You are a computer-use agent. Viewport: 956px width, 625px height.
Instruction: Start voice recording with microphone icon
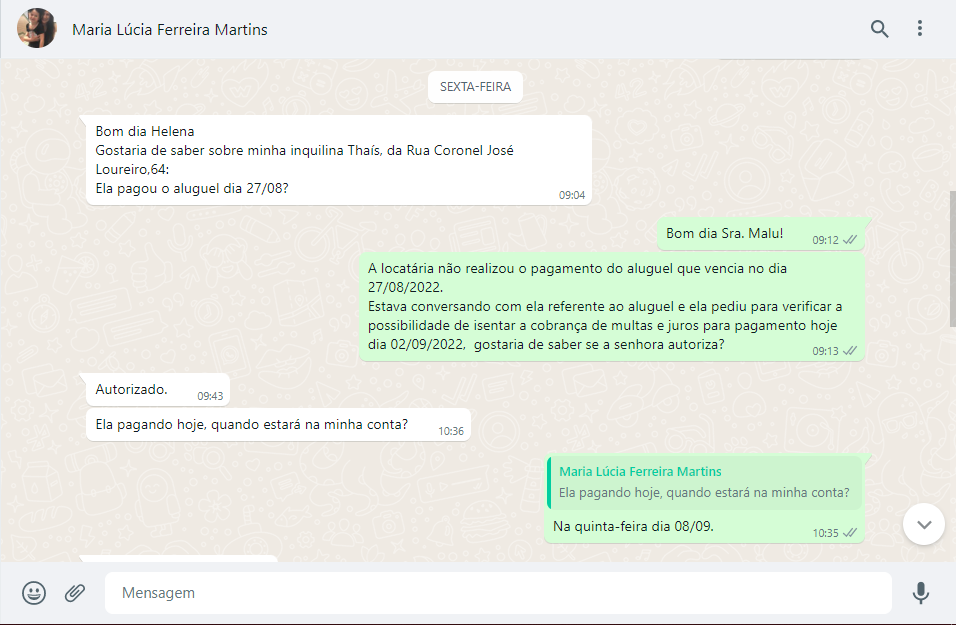click(x=921, y=593)
